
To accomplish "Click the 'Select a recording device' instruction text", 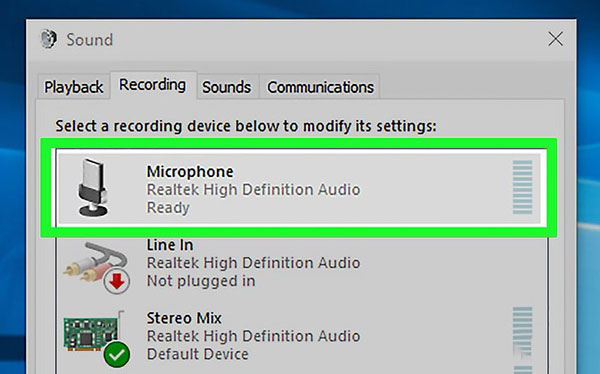I will click(x=246, y=126).
